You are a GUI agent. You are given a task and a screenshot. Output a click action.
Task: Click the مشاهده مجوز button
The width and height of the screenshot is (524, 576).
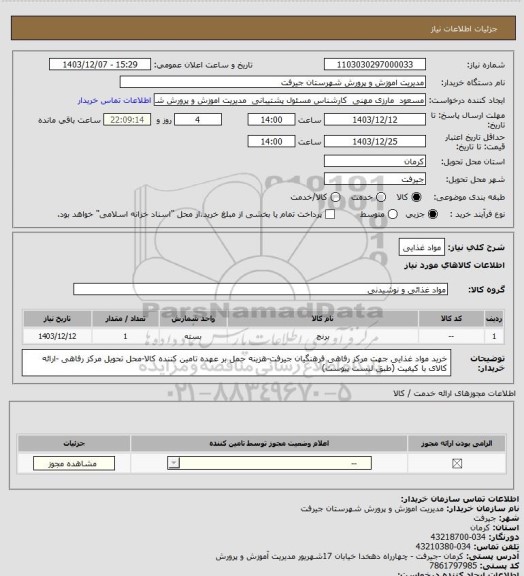pos(73,464)
